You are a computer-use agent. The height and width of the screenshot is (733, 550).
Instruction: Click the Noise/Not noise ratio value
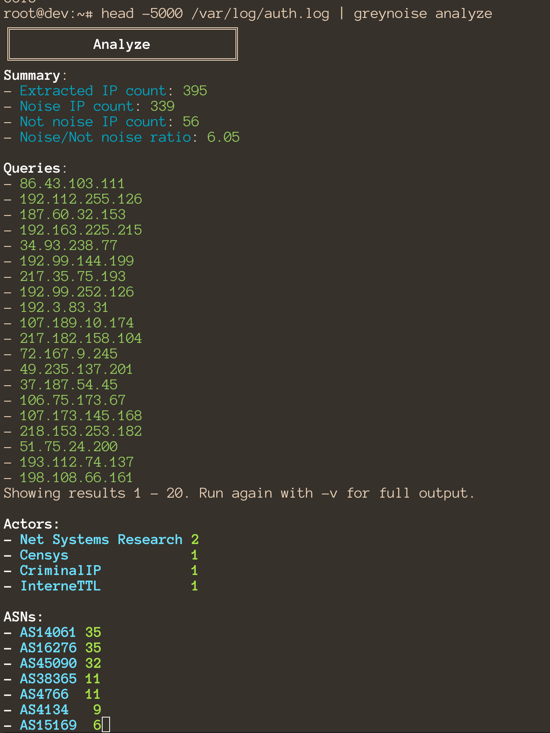[x=223, y=137]
